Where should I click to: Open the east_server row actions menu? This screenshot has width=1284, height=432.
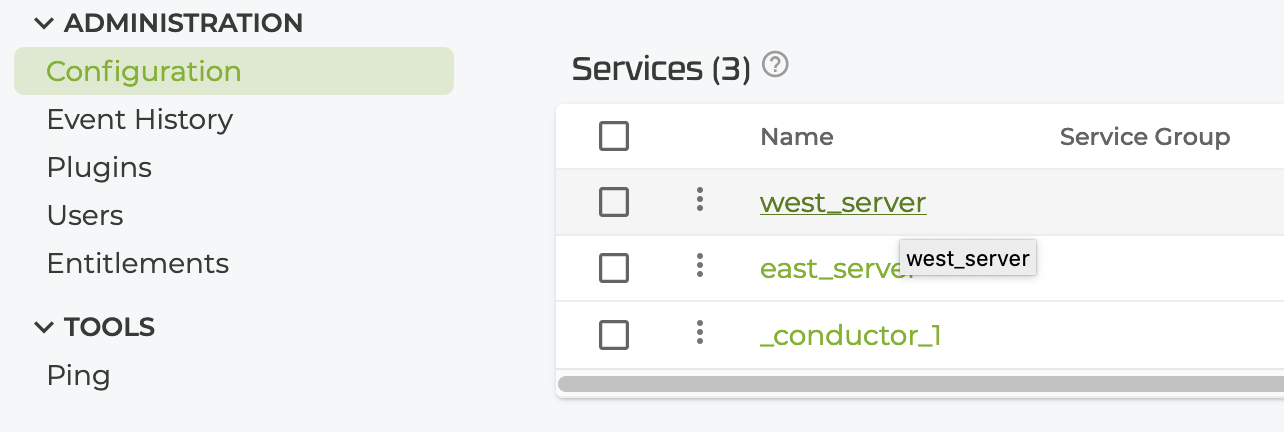tap(700, 266)
